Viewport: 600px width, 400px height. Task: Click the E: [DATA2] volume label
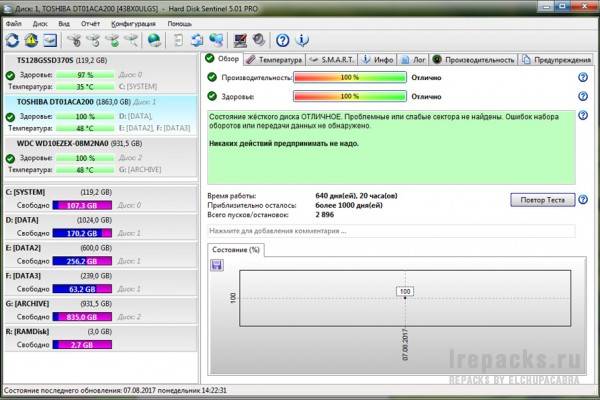click(23, 248)
